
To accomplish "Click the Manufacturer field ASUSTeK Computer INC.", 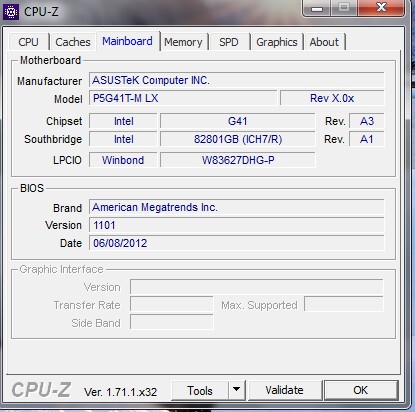I will pyautogui.click(x=237, y=80).
